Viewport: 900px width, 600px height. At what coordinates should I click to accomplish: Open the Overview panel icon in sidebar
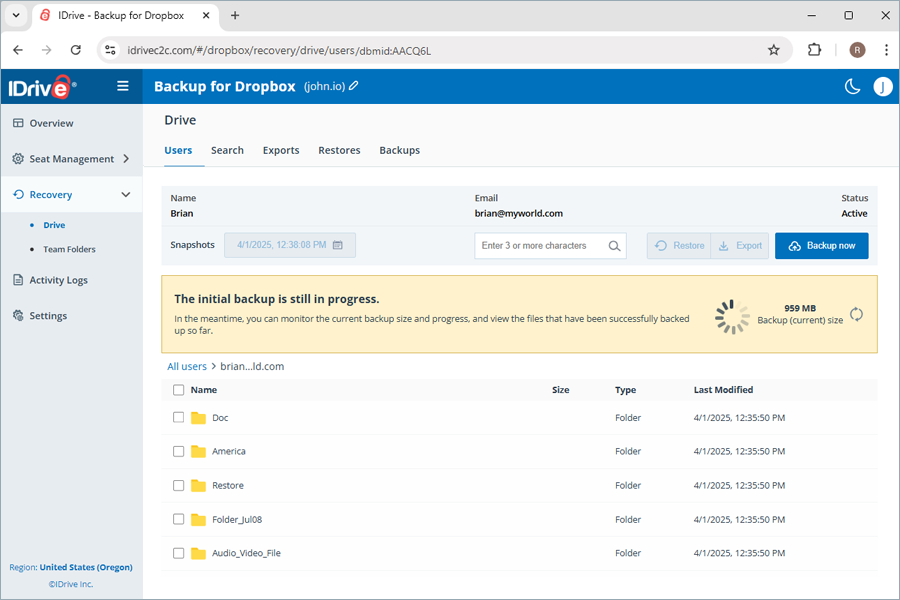pos(21,123)
